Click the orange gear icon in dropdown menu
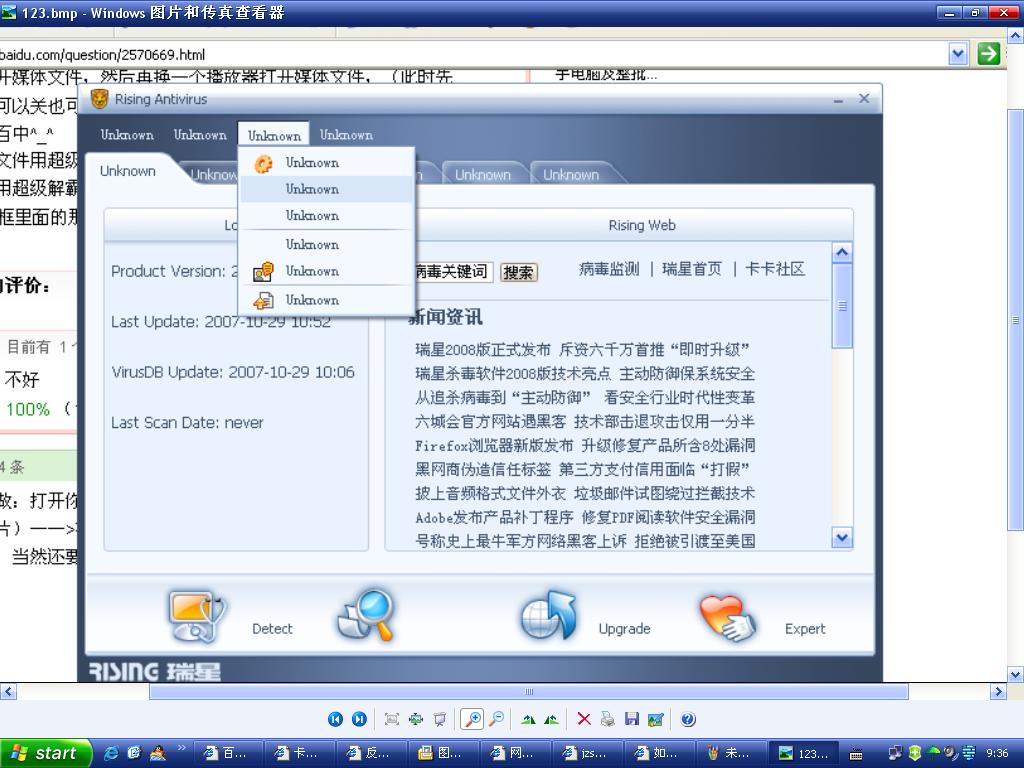1024x768 pixels. [x=263, y=163]
